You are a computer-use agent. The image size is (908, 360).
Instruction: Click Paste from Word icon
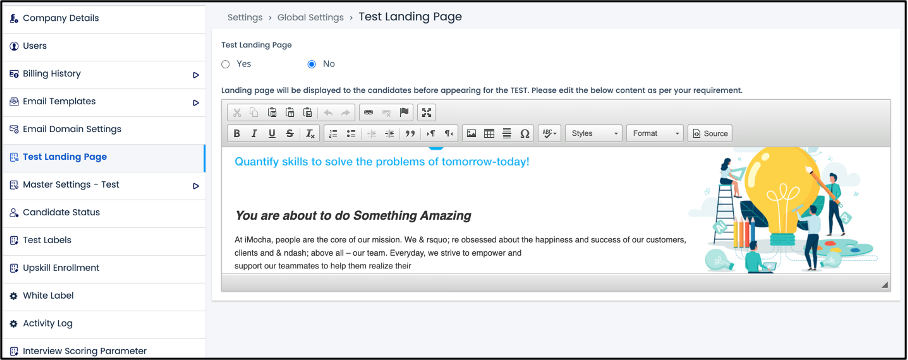[x=308, y=113]
